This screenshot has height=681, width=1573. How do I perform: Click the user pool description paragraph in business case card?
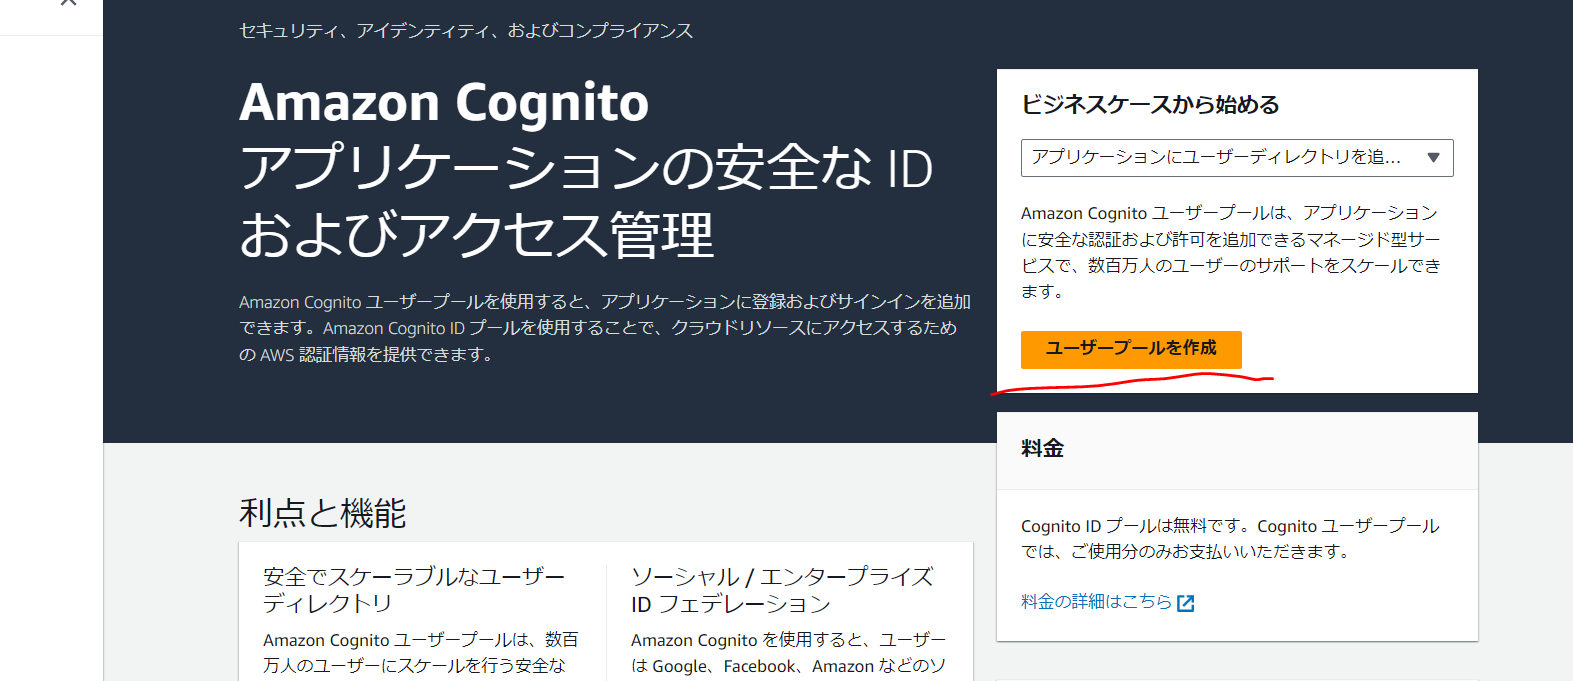coord(1231,252)
